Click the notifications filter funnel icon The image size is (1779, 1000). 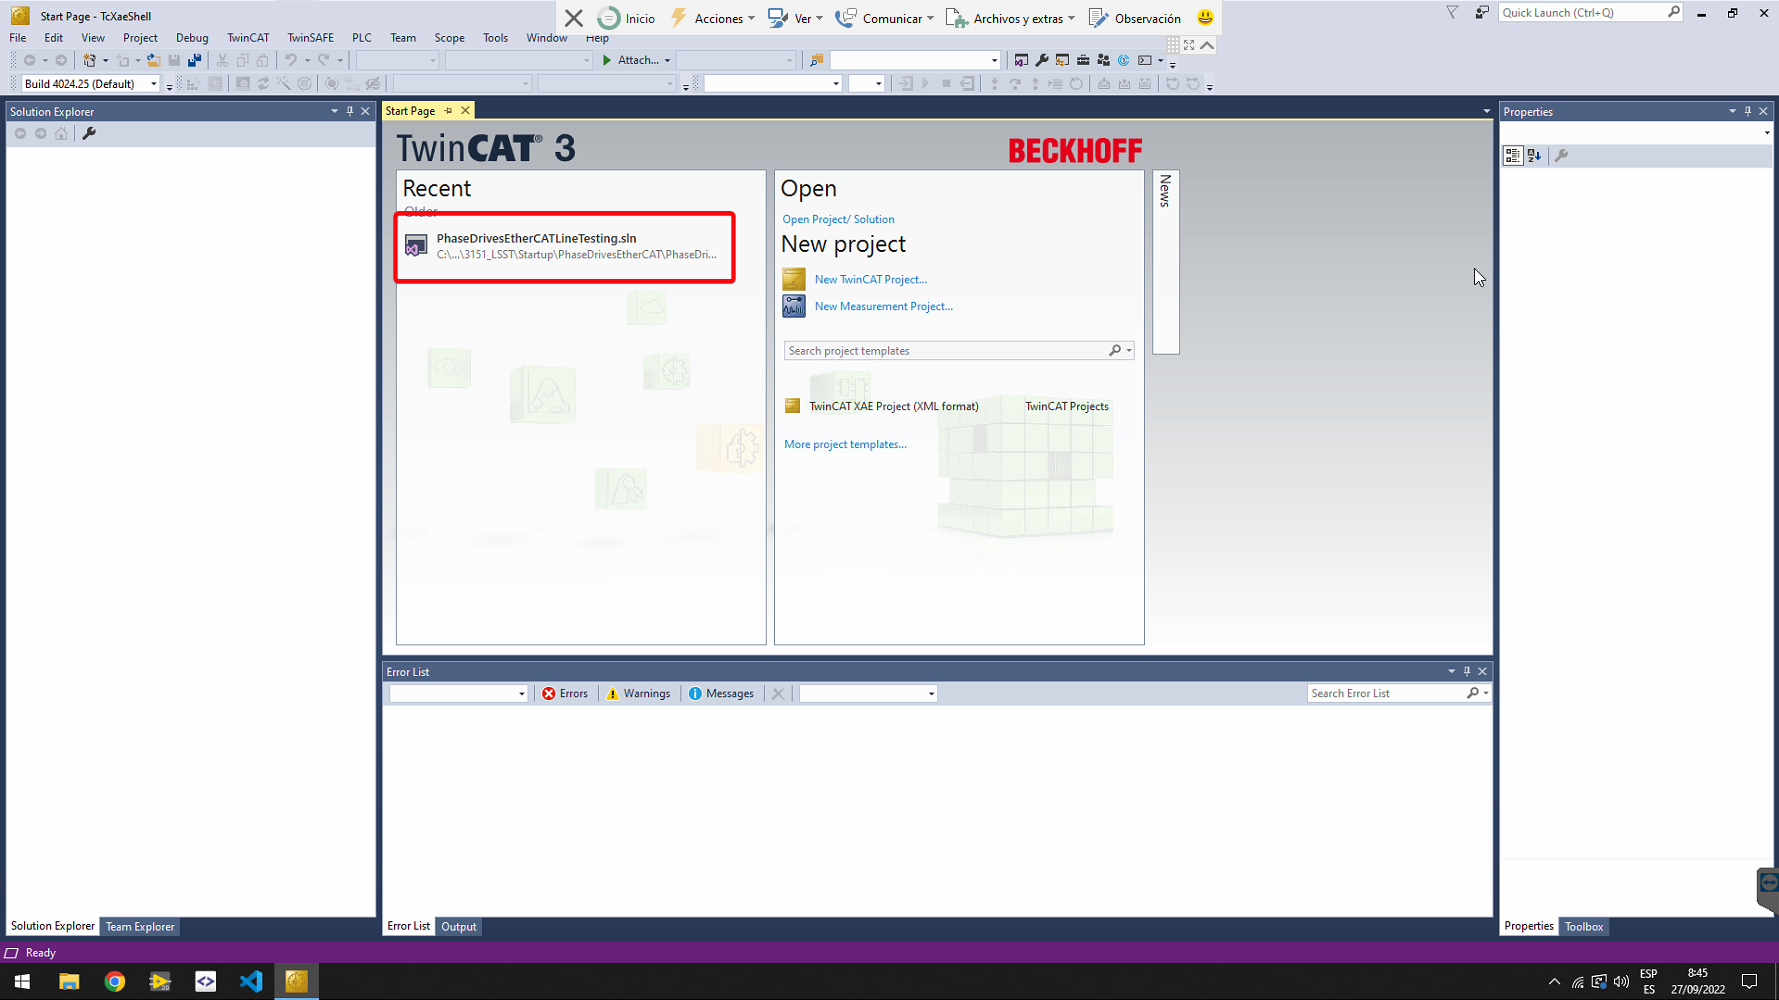[x=1452, y=12]
